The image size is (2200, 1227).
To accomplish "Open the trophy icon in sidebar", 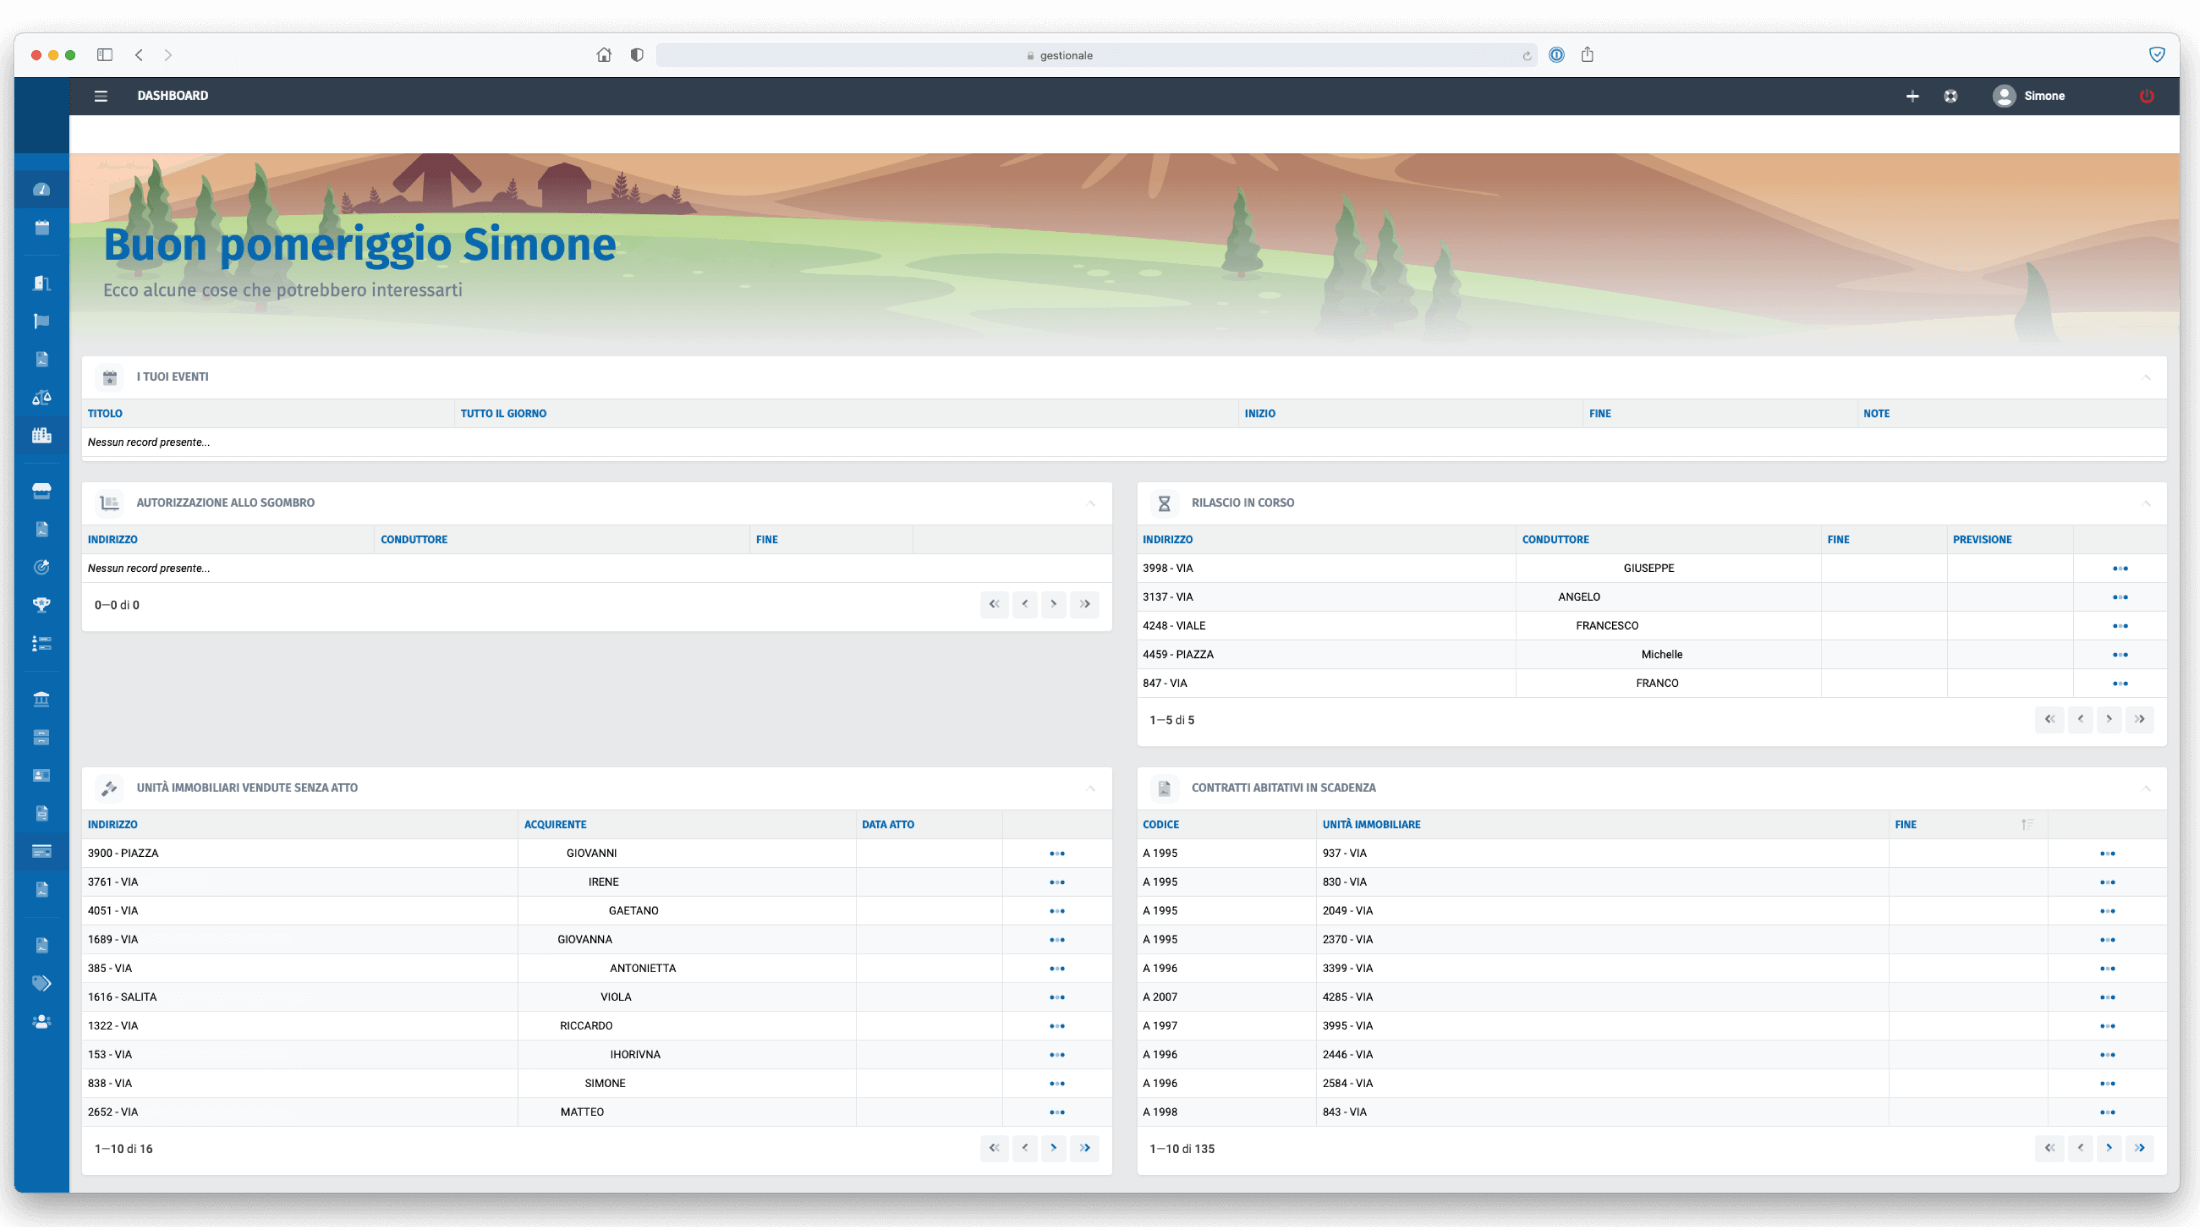I will point(41,605).
